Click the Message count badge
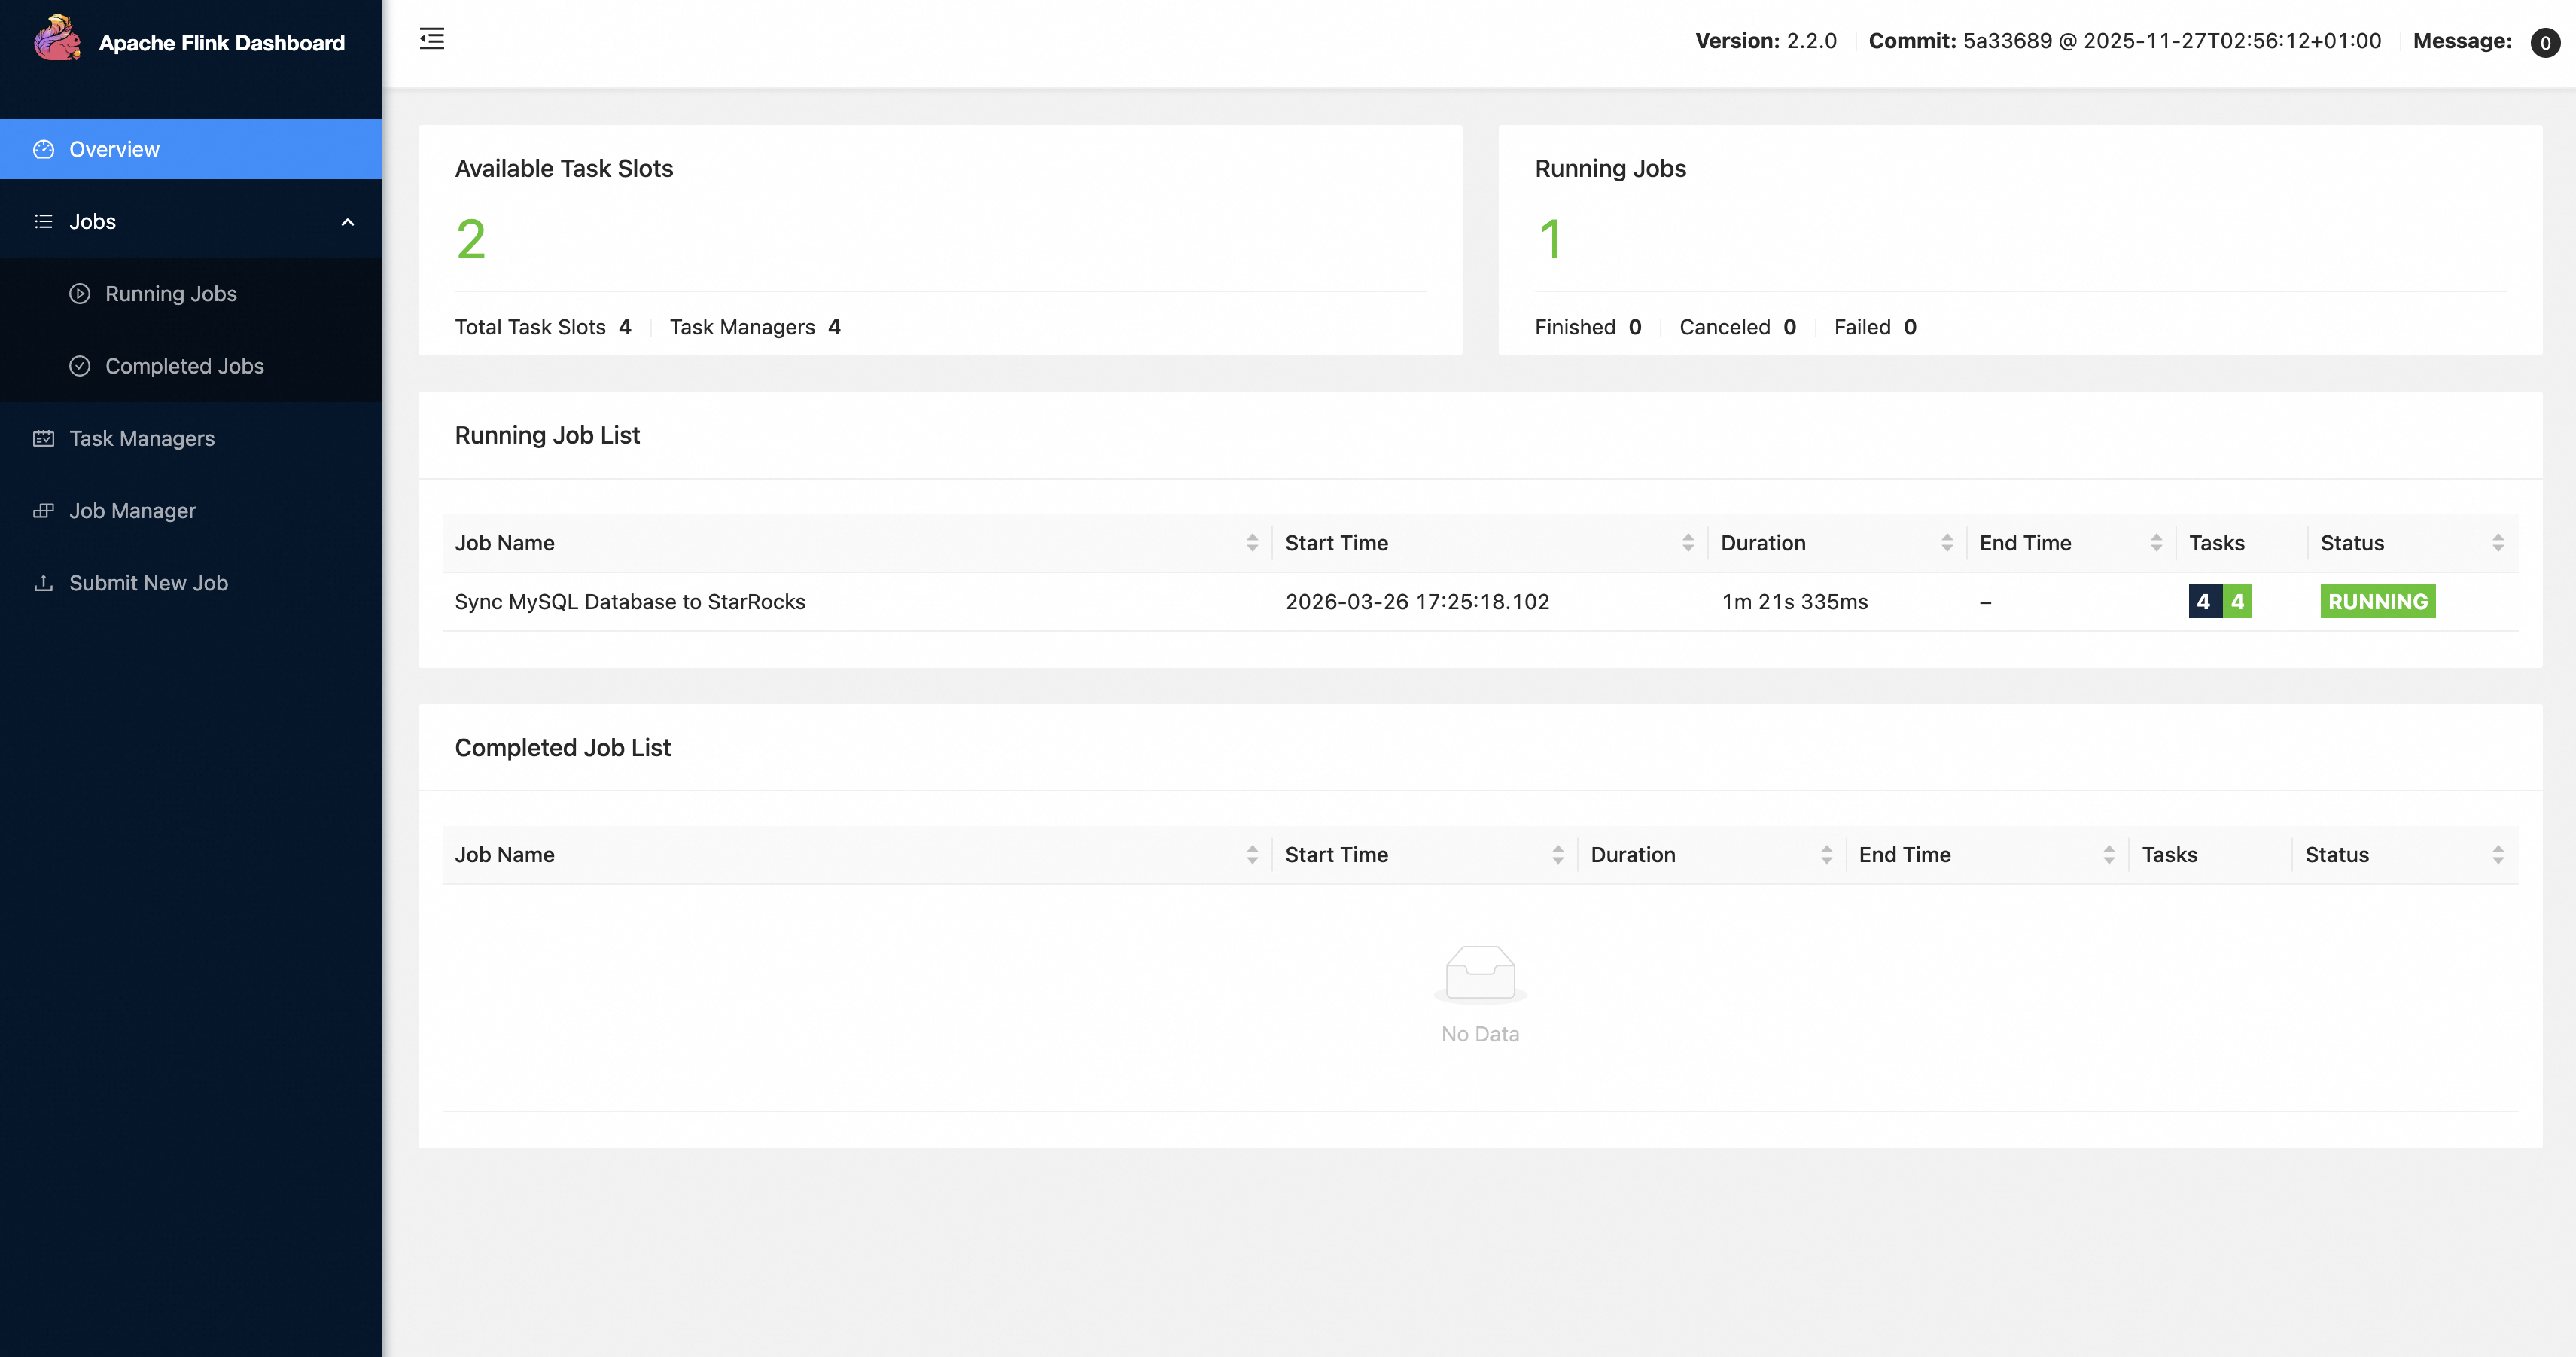Viewport: 2576px width, 1357px height. point(2545,42)
